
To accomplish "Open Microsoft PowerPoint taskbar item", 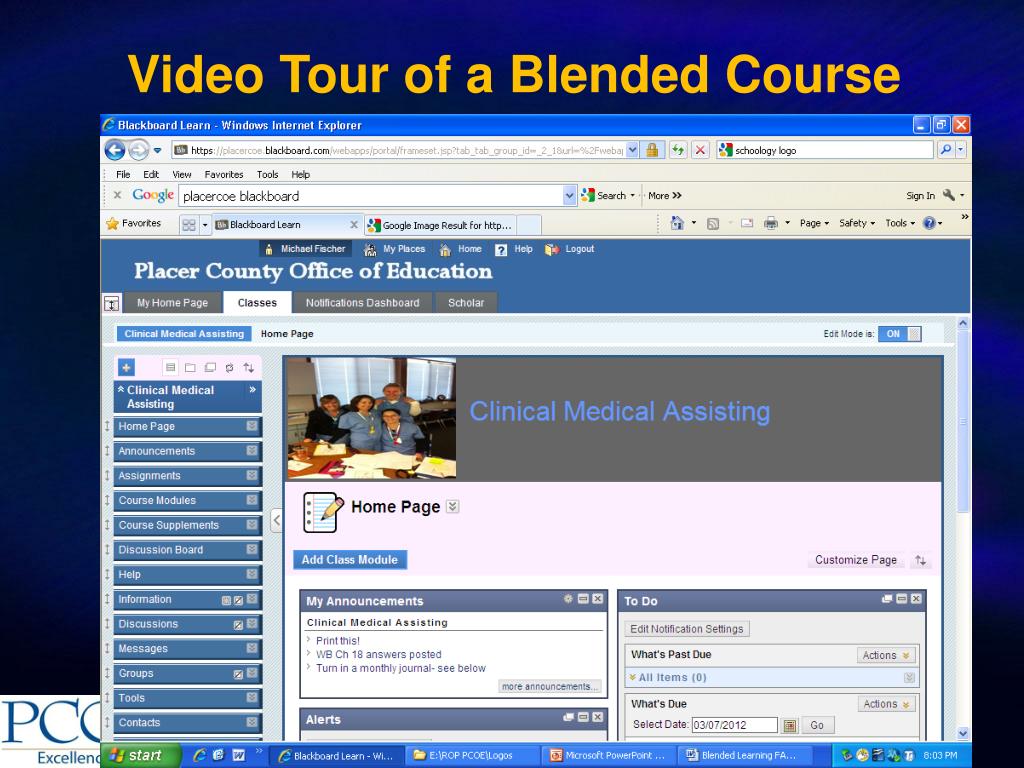I will click(607, 756).
